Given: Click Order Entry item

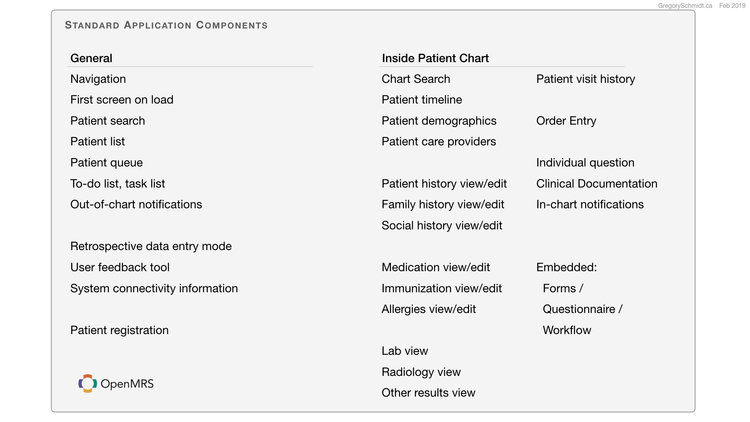Looking at the screenshot, I should [566, 121].
